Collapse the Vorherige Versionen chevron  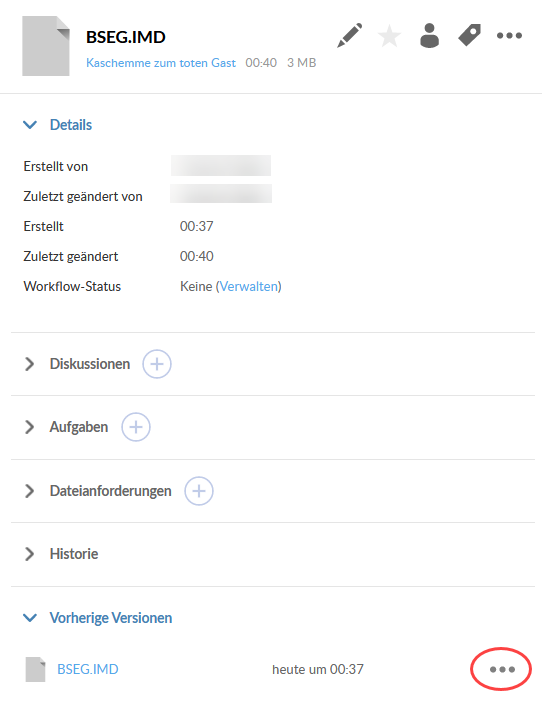[x=30, y=618]
